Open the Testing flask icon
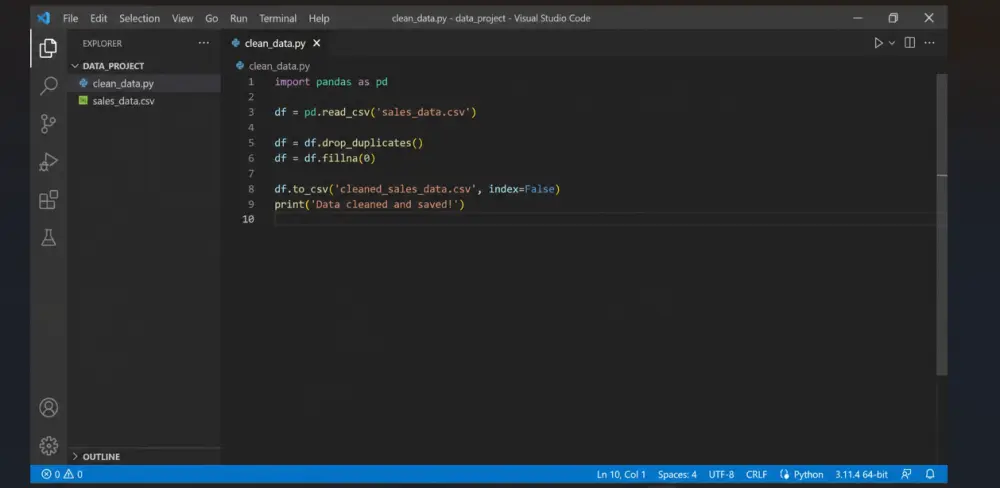The height and width of the screenshot is (488, 1000). pos(48,238)
